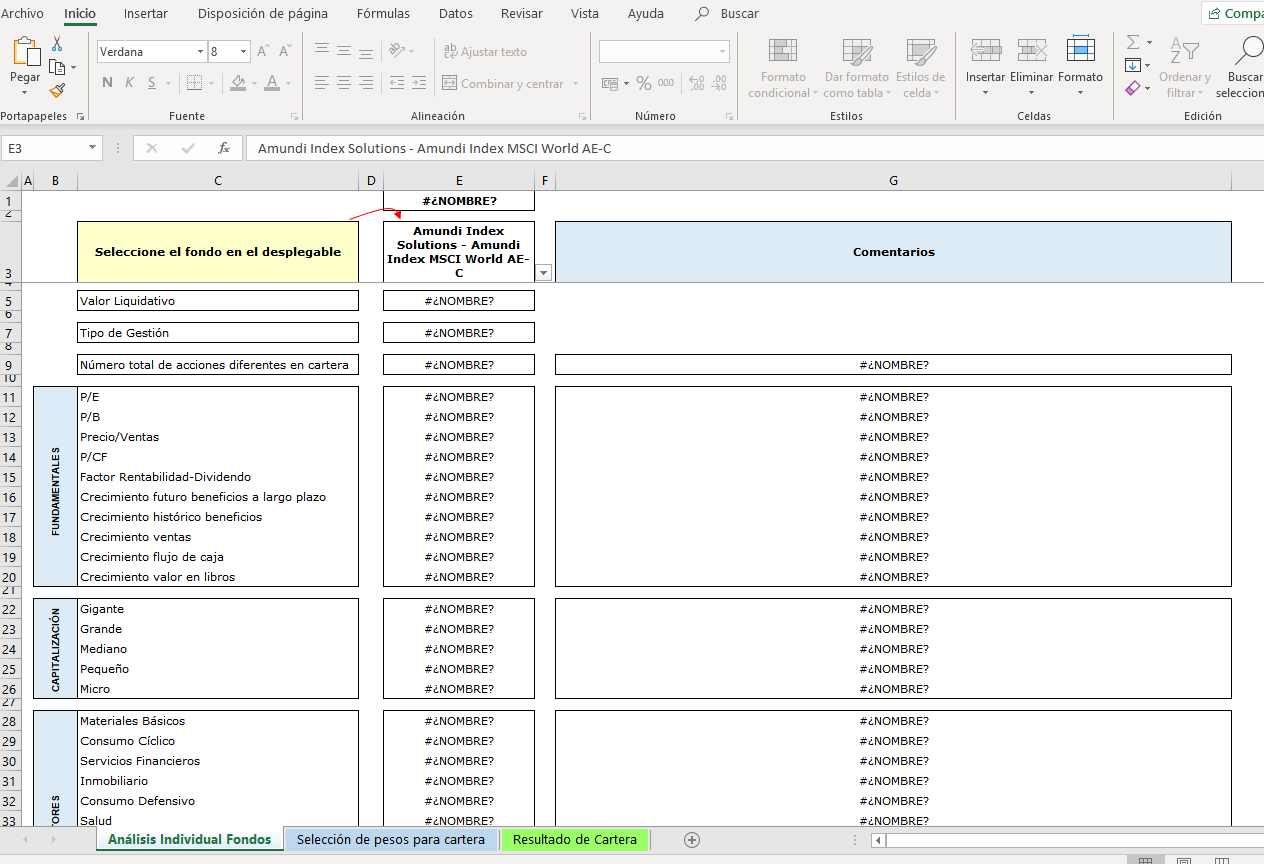Click the increase decimals icon
Viewport: 1264px width, 864px height.
[697, 83]
